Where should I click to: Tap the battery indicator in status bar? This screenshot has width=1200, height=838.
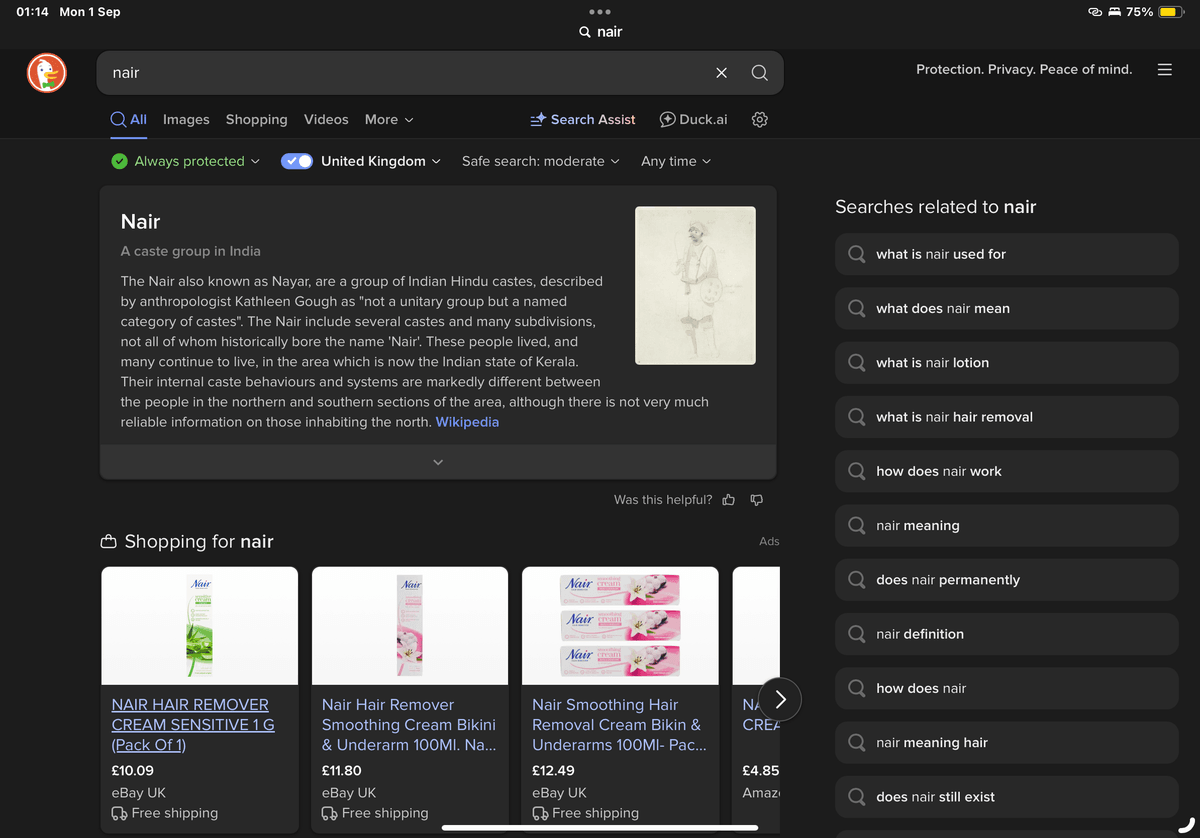tap(1171, 12)
